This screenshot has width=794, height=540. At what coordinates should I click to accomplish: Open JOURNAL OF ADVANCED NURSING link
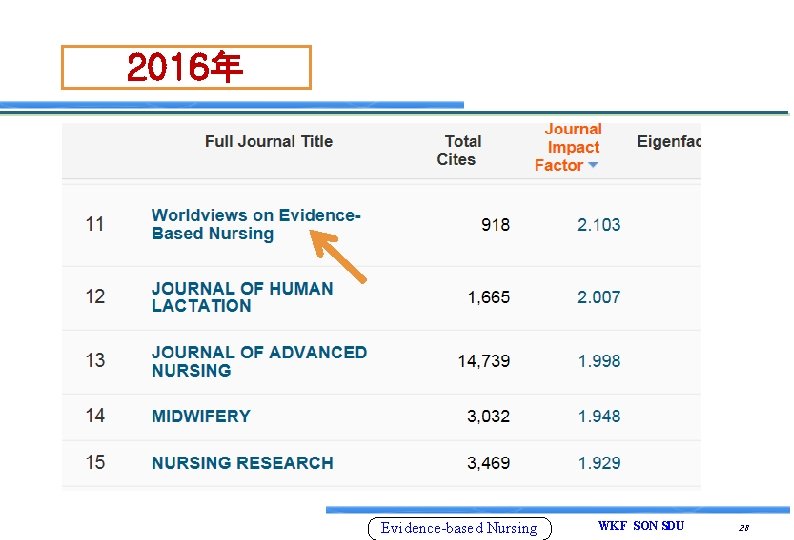point(259,361)
